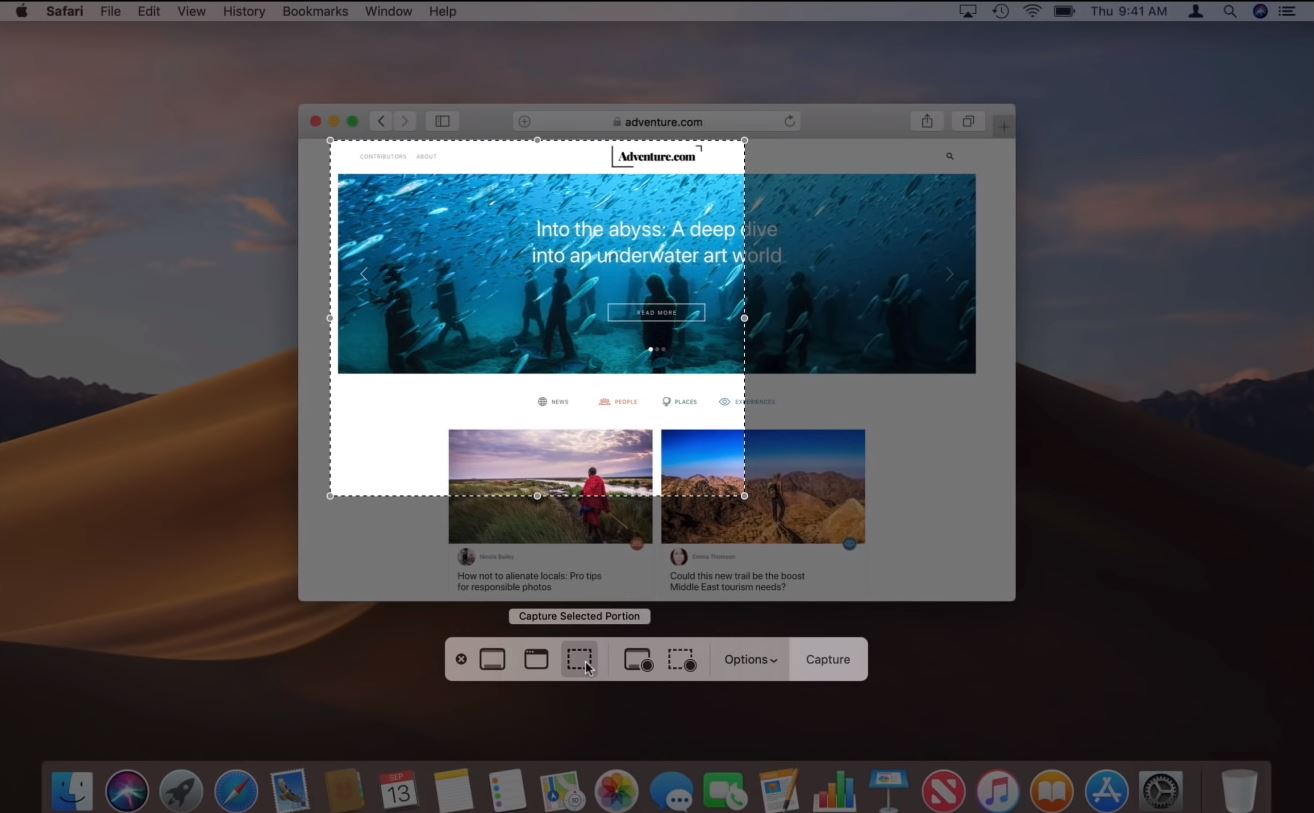
Task: Open the Safari sidebar
Action: tap(441, 120)
